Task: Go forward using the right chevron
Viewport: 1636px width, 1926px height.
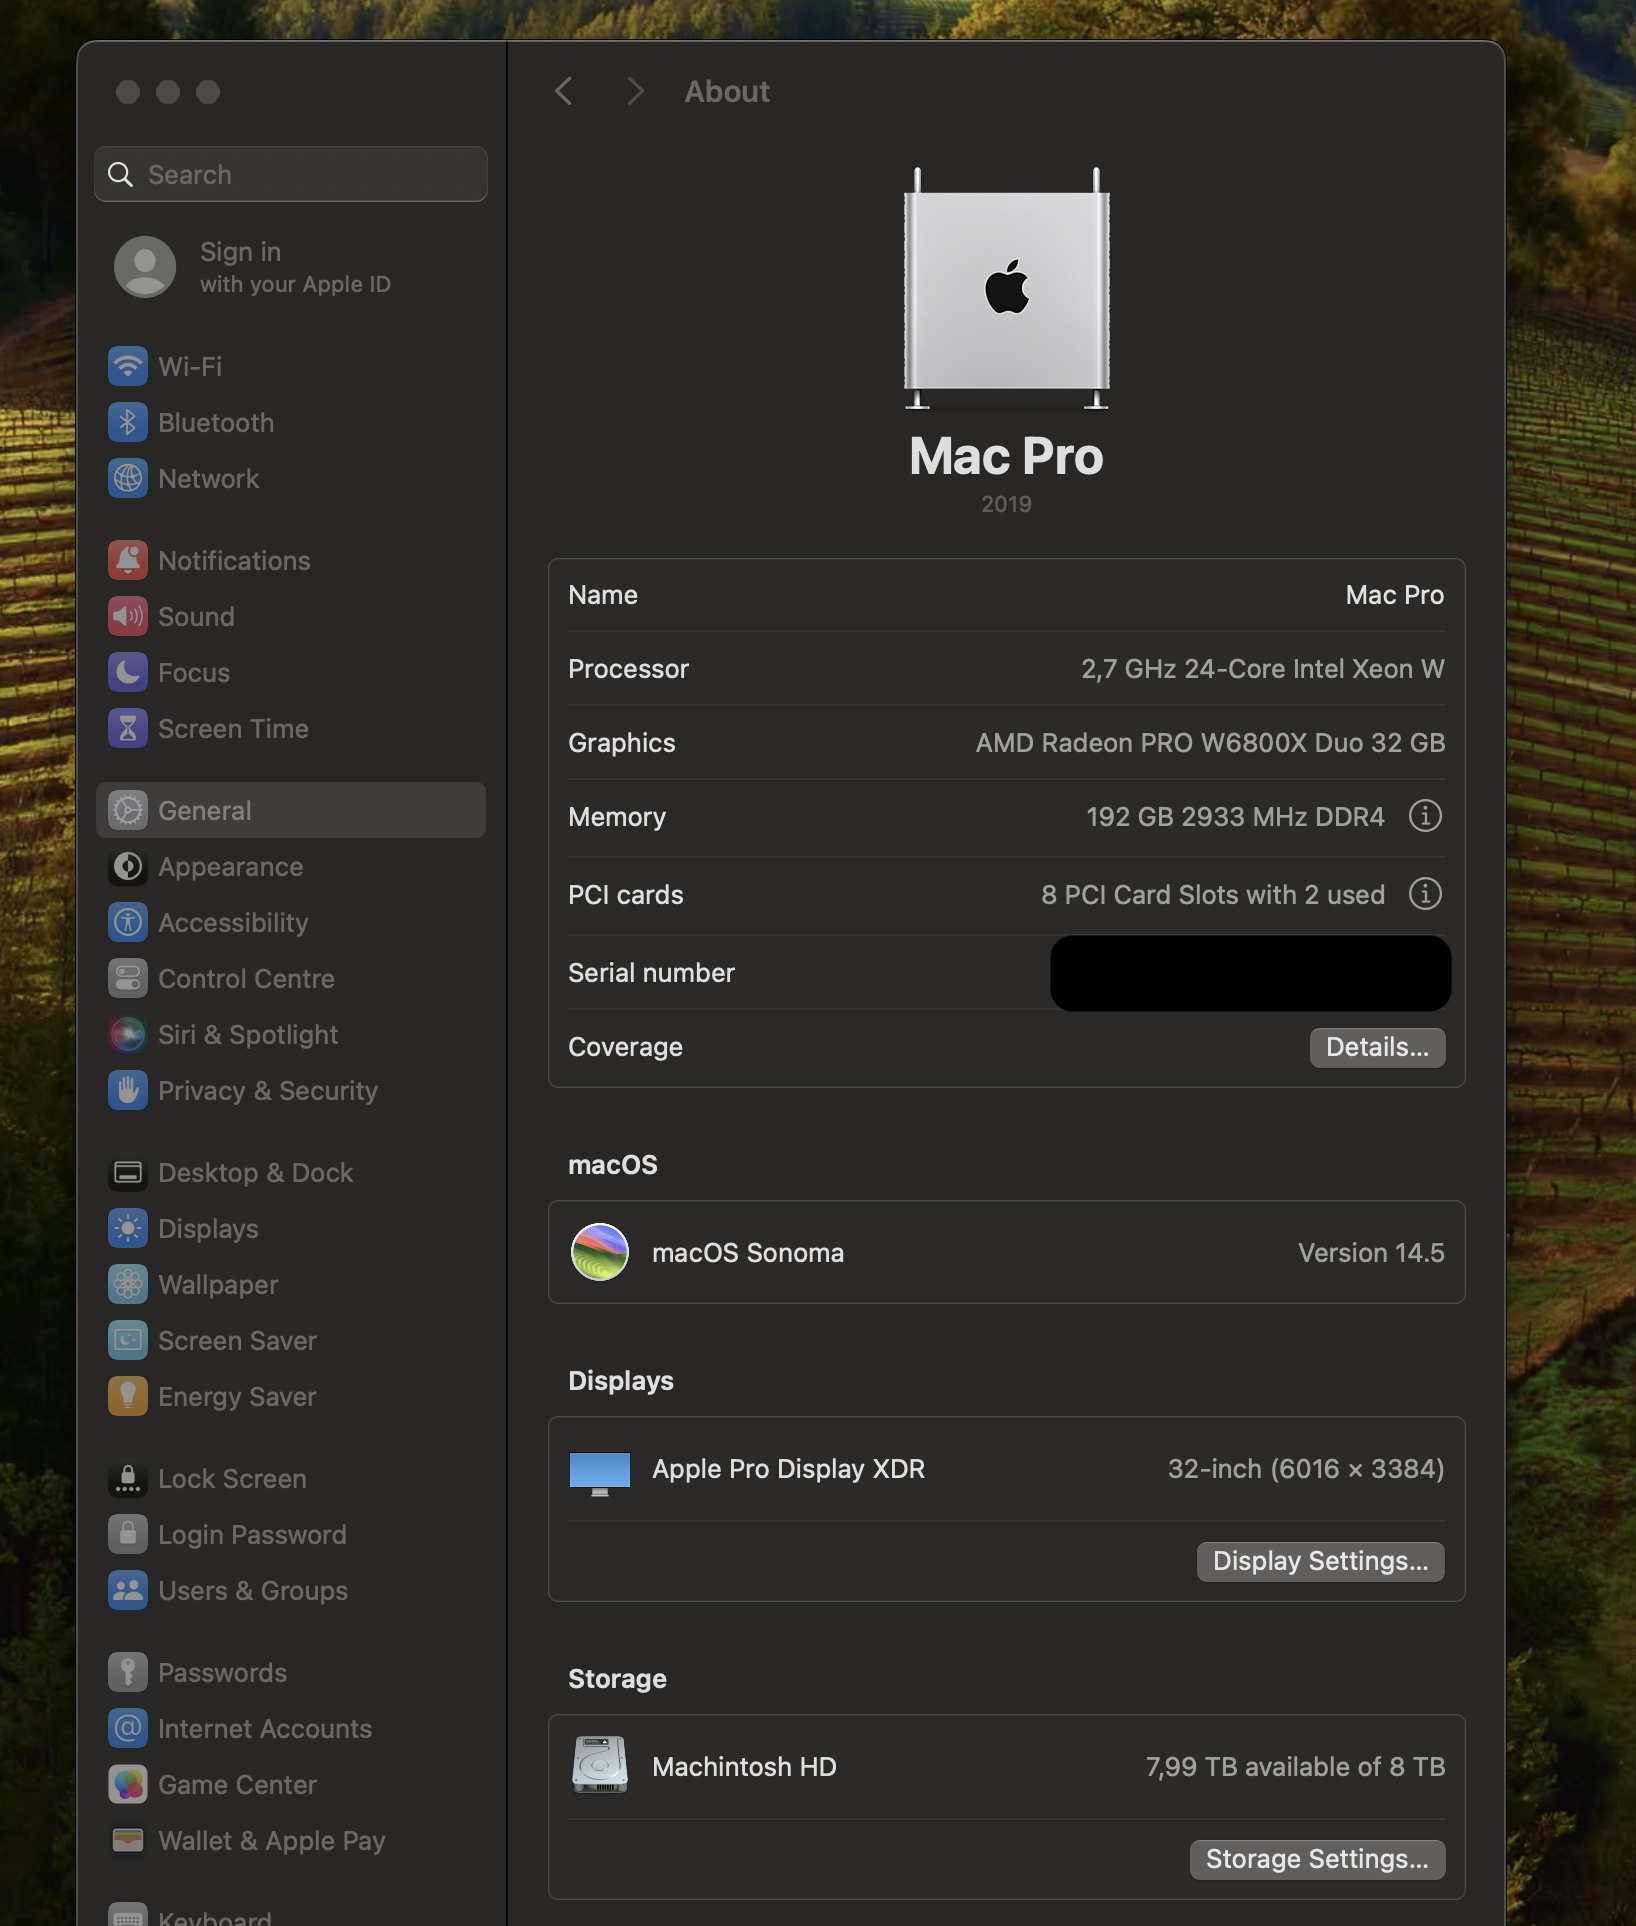Action: [x=635, y=92]
